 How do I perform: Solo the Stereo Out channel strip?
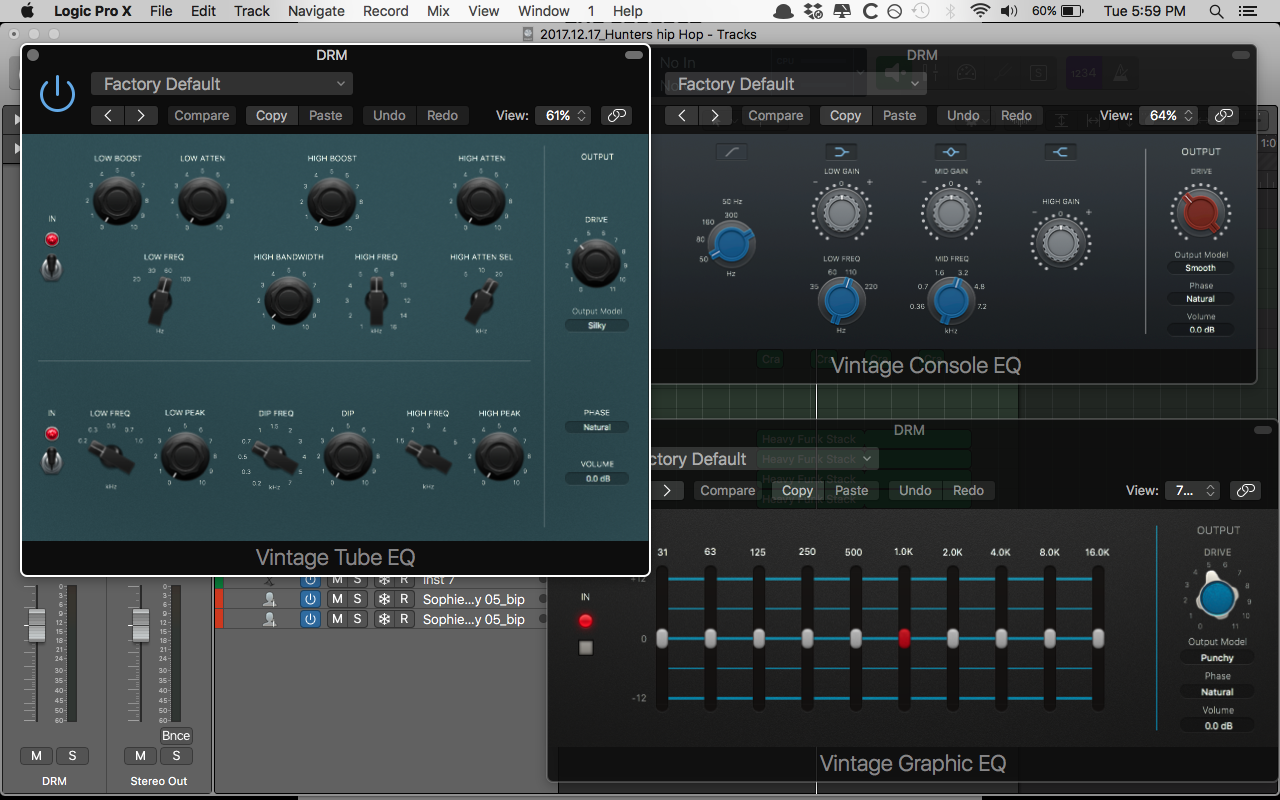tap(176, 756)
